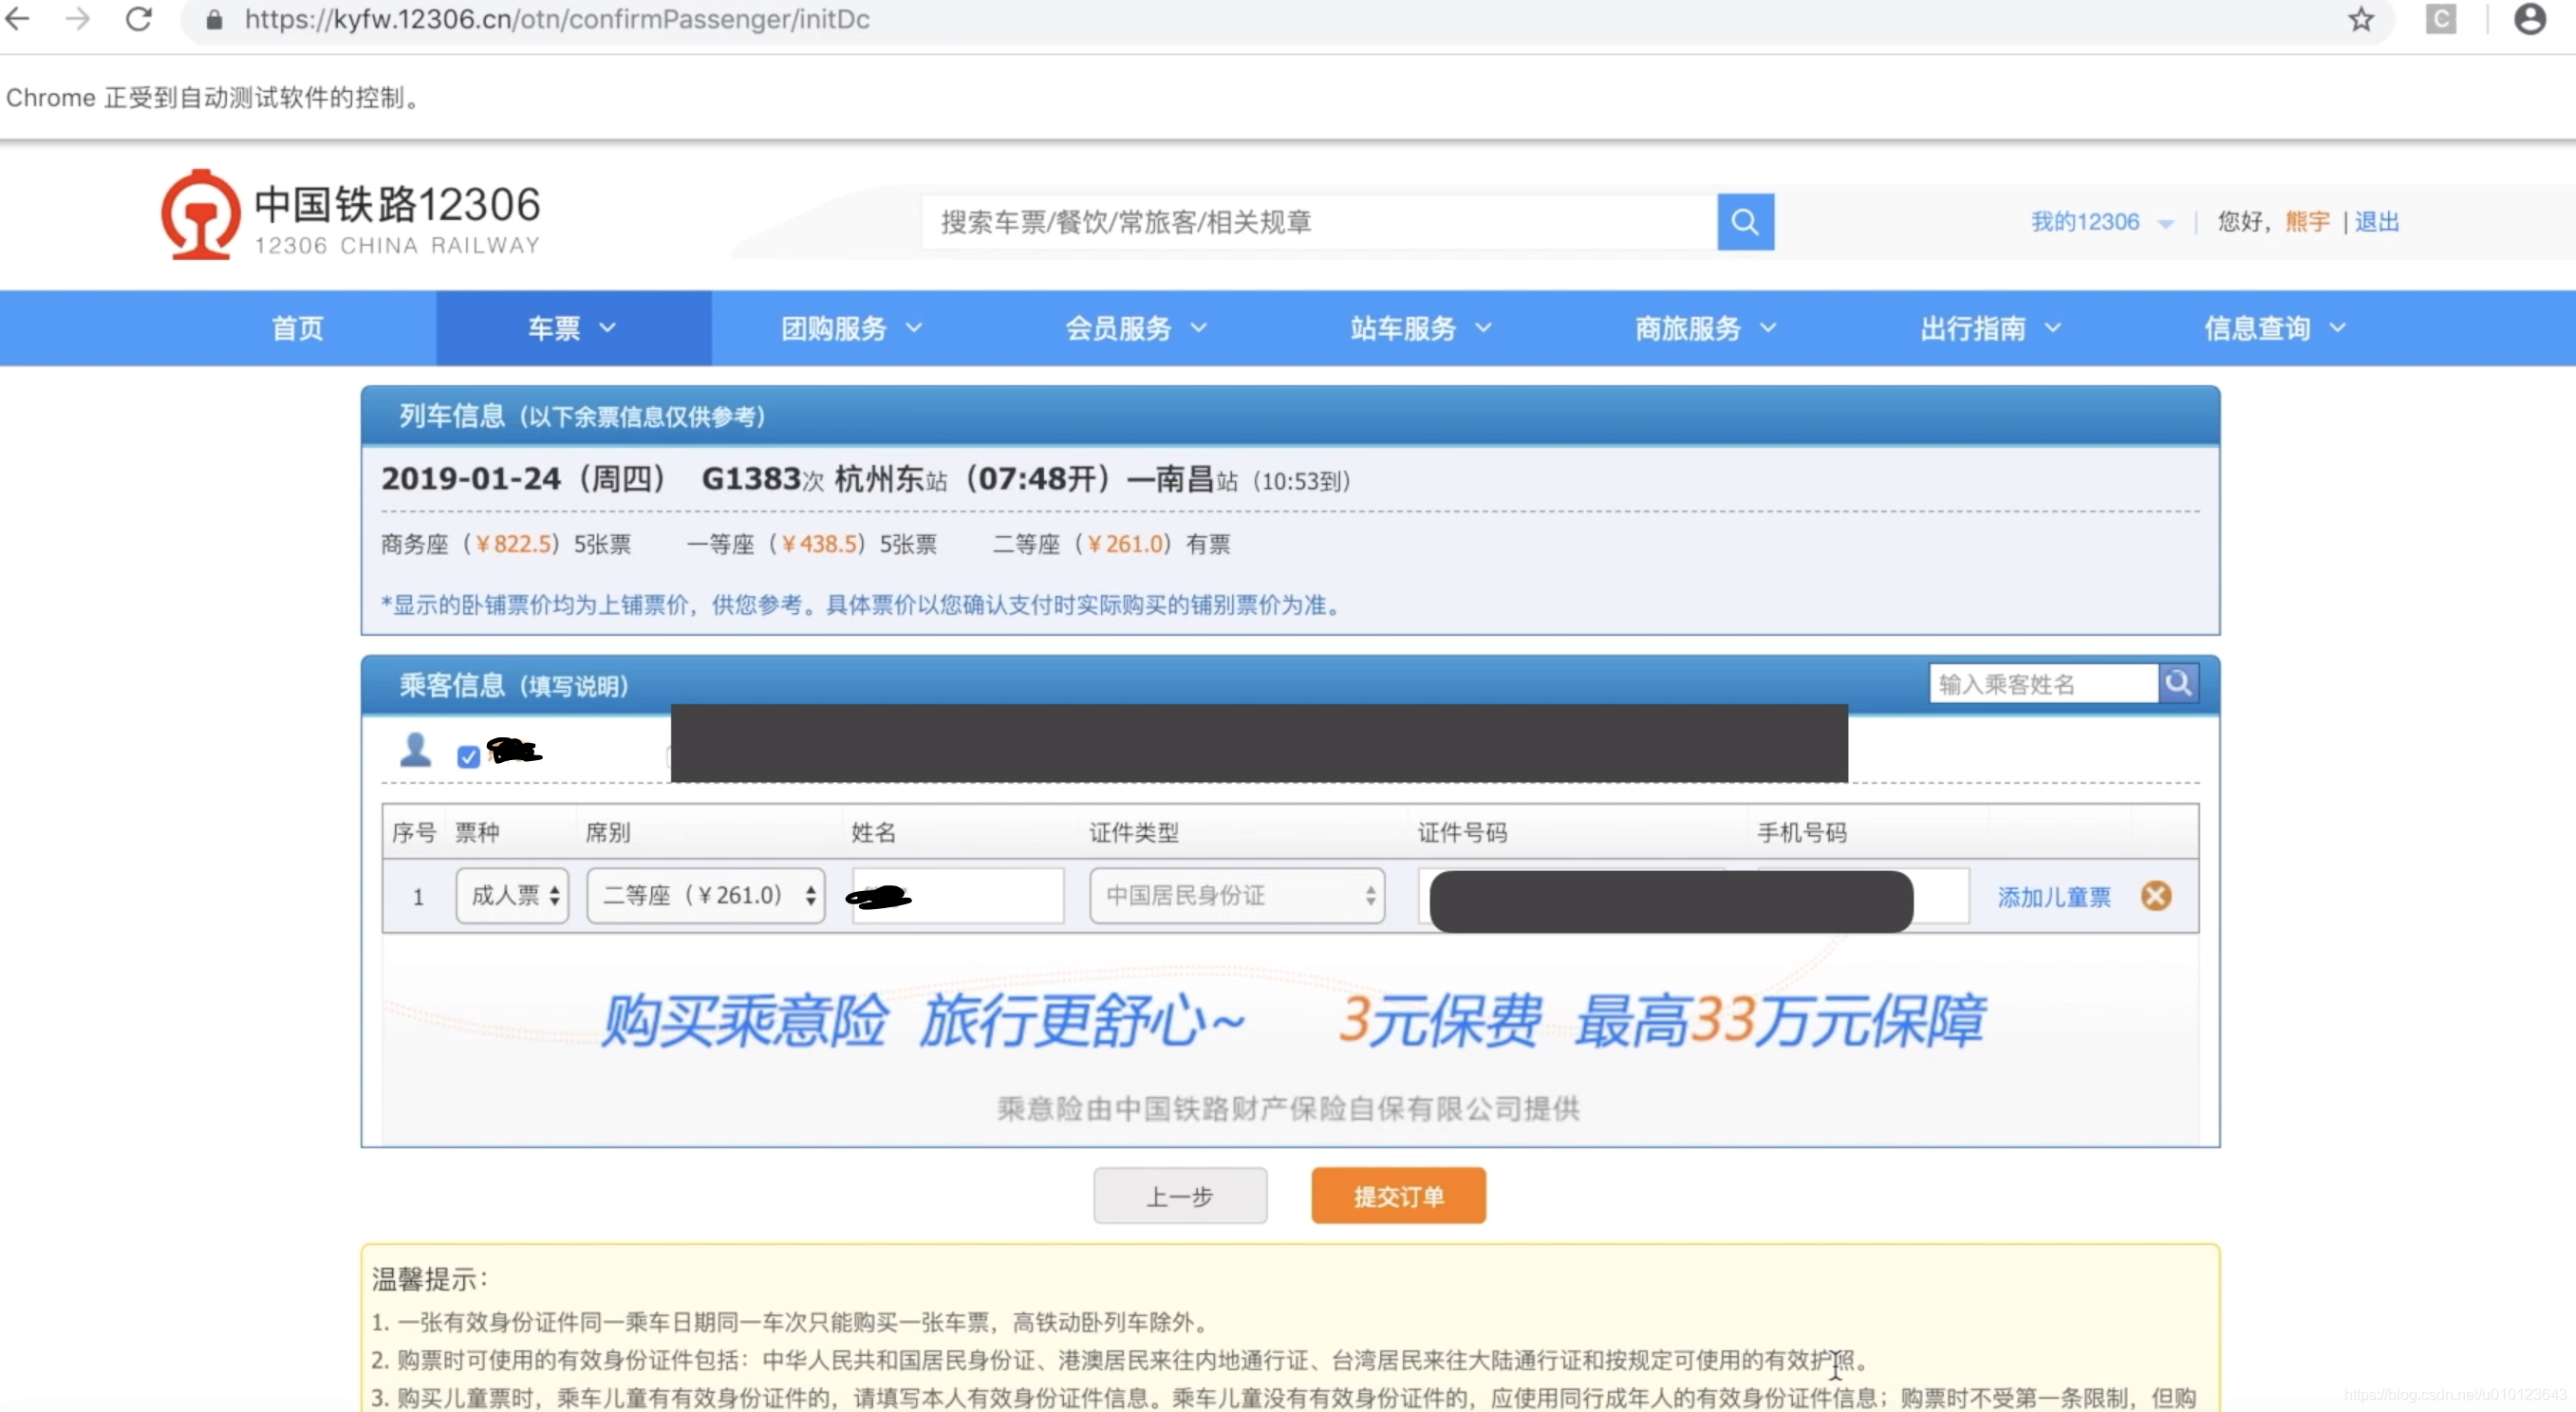This screenshot has height=1412, width=2576.
Task: Click the 证件号码 column header
Action: 1462,832
